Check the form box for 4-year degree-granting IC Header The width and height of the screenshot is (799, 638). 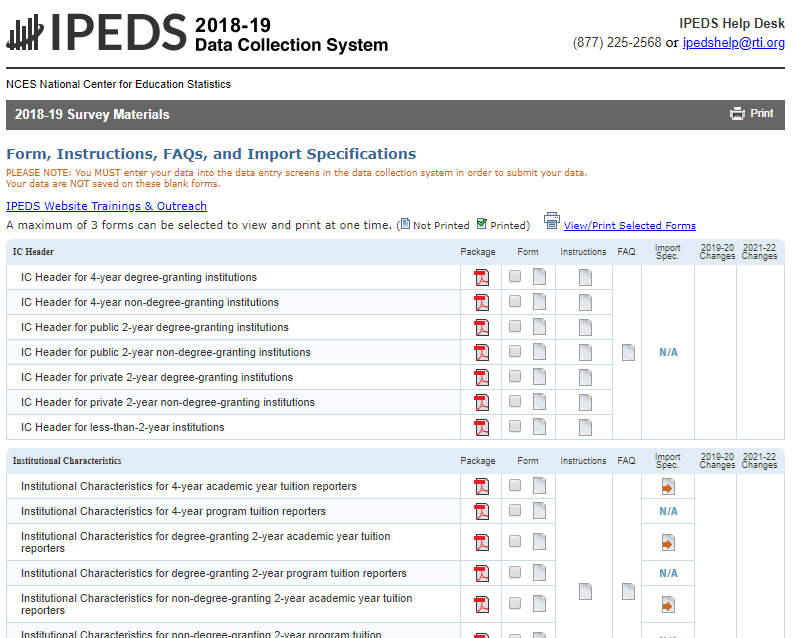[515, 277]
